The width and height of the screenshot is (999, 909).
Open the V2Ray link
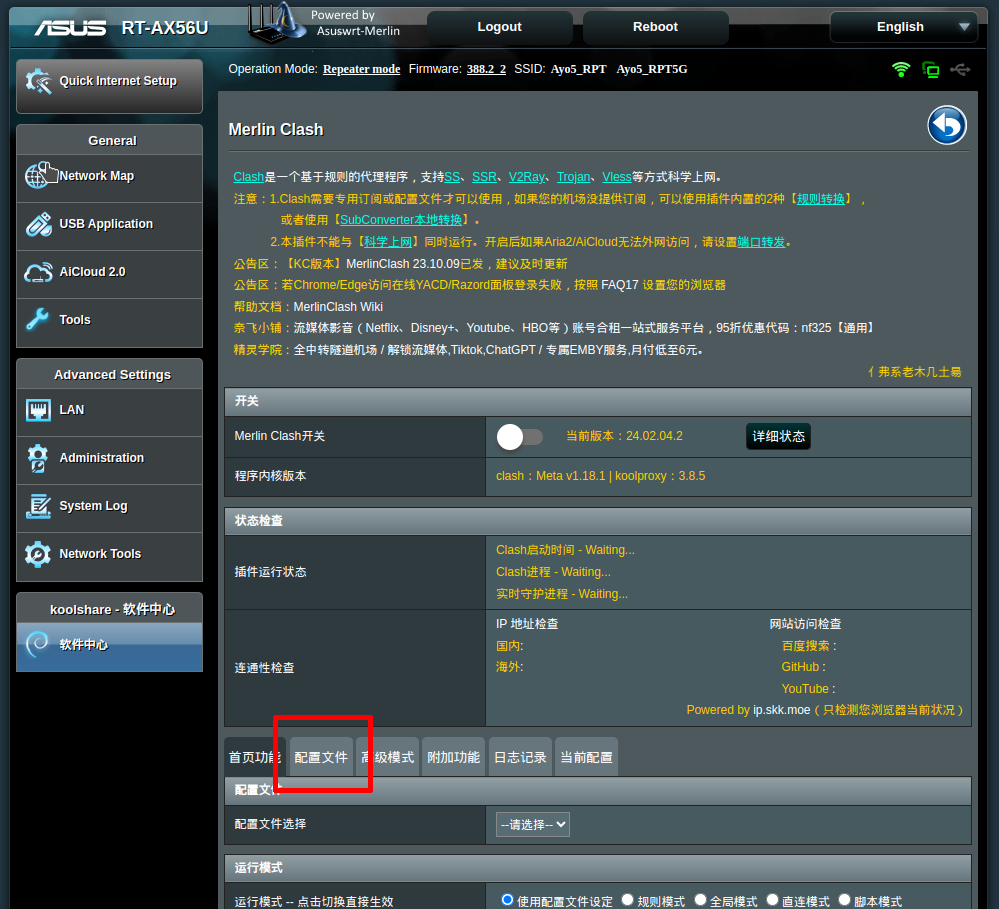(527, 177)
